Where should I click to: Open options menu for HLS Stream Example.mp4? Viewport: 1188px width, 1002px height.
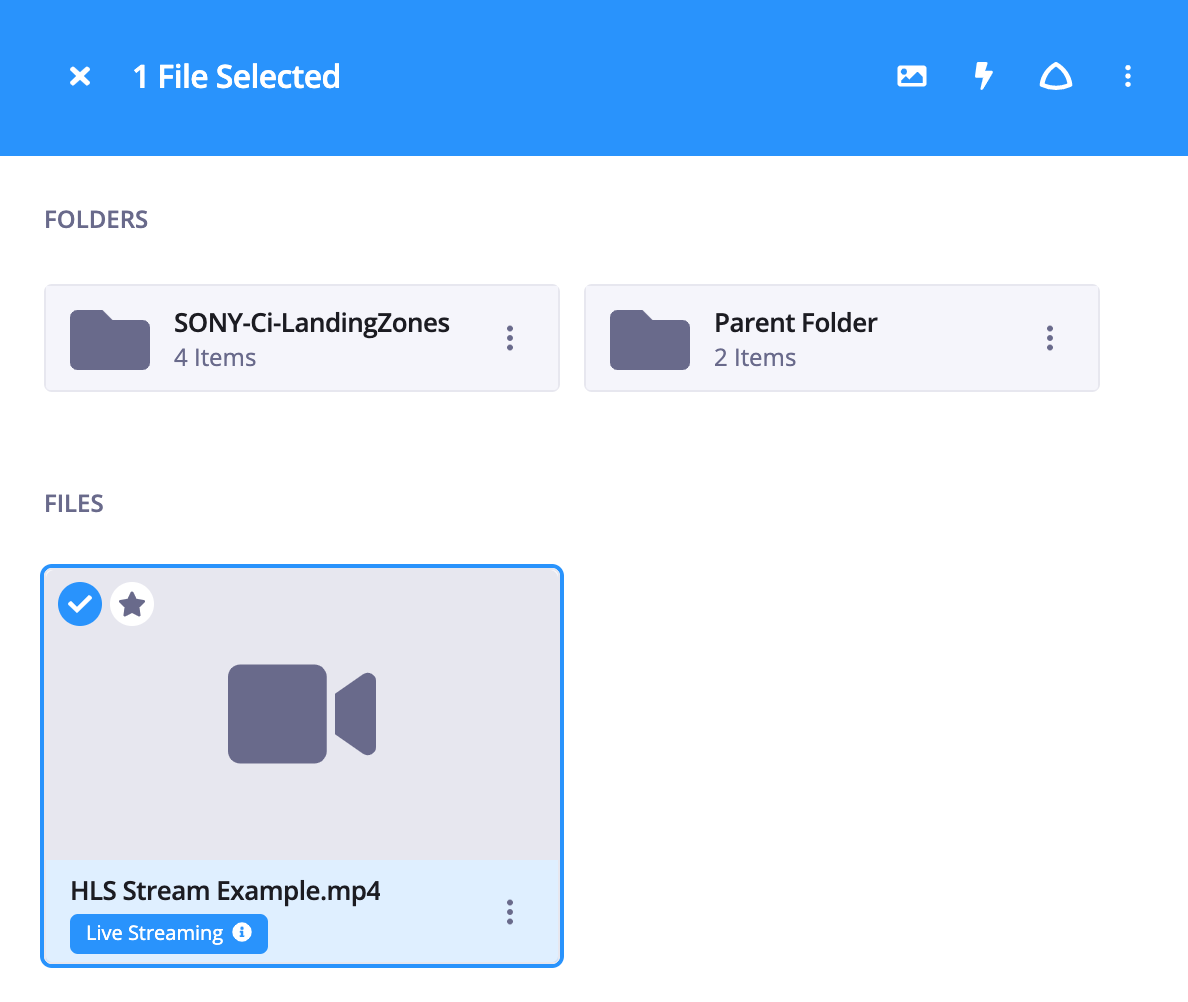510,912
